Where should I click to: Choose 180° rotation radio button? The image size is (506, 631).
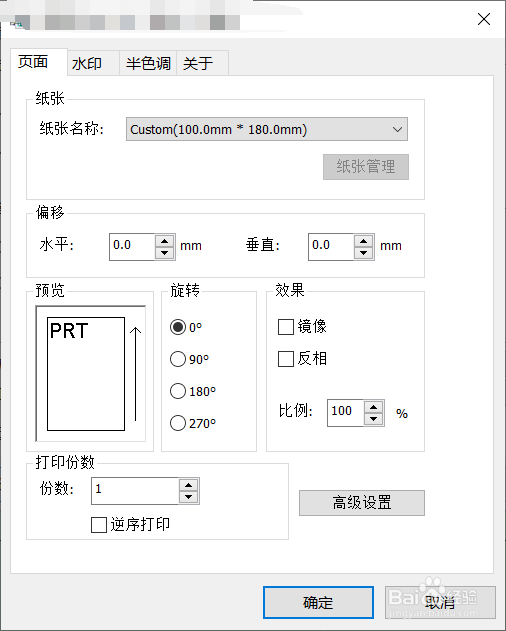(178, 391)
